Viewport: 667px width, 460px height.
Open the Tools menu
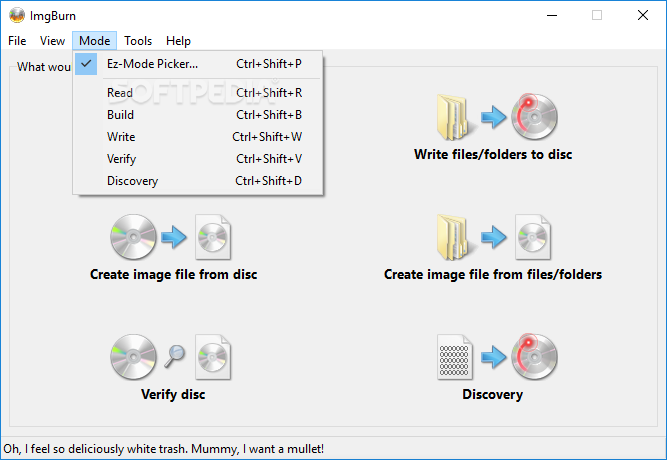138,41
